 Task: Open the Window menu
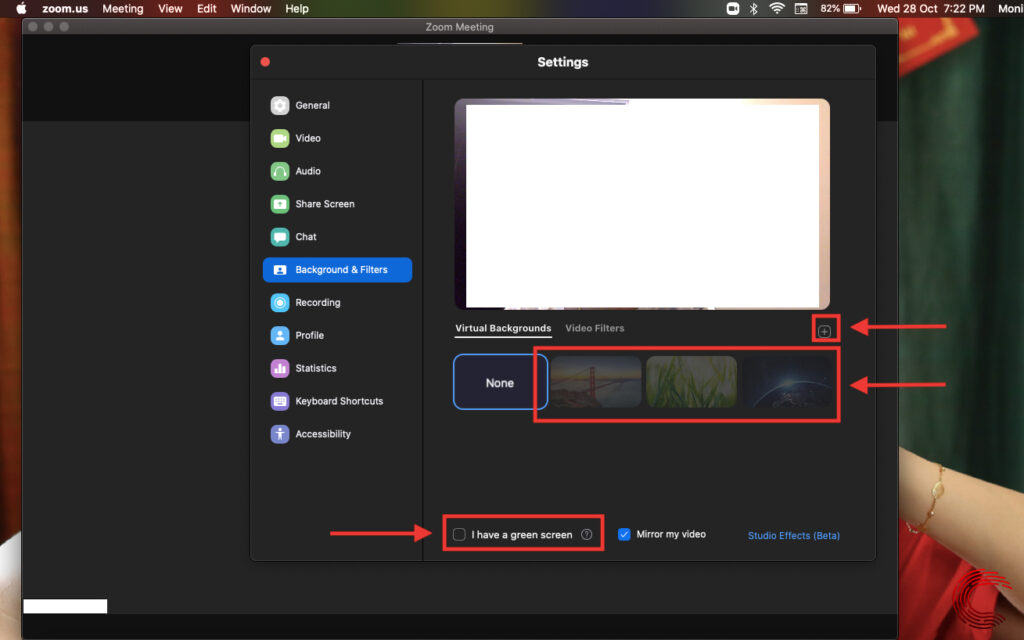(x=250, y=8)
